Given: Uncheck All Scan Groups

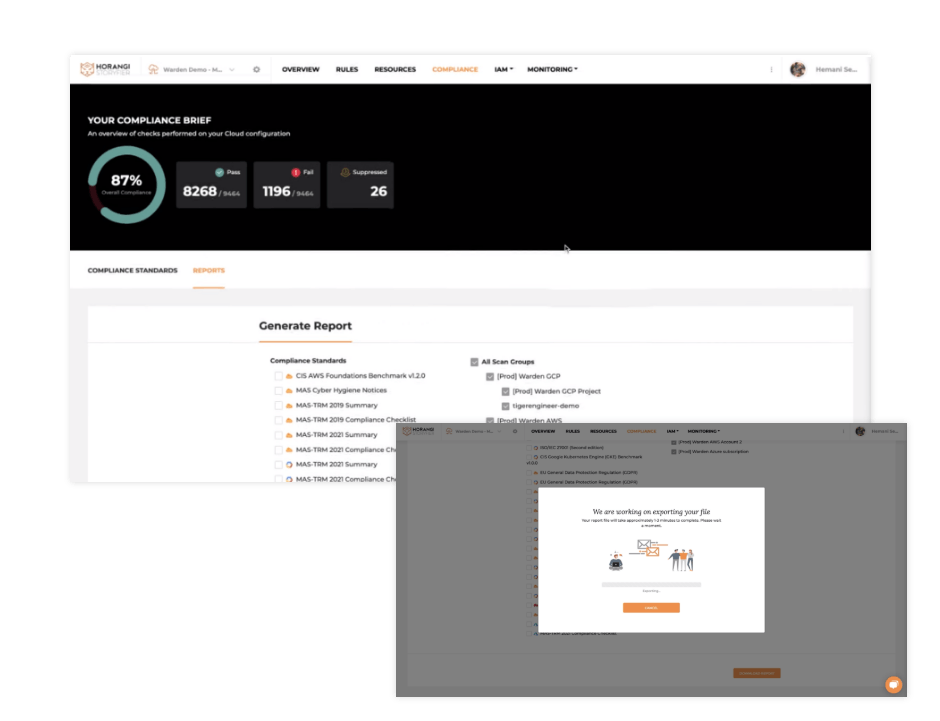Looking at the screenshot, I should (474, 362).
